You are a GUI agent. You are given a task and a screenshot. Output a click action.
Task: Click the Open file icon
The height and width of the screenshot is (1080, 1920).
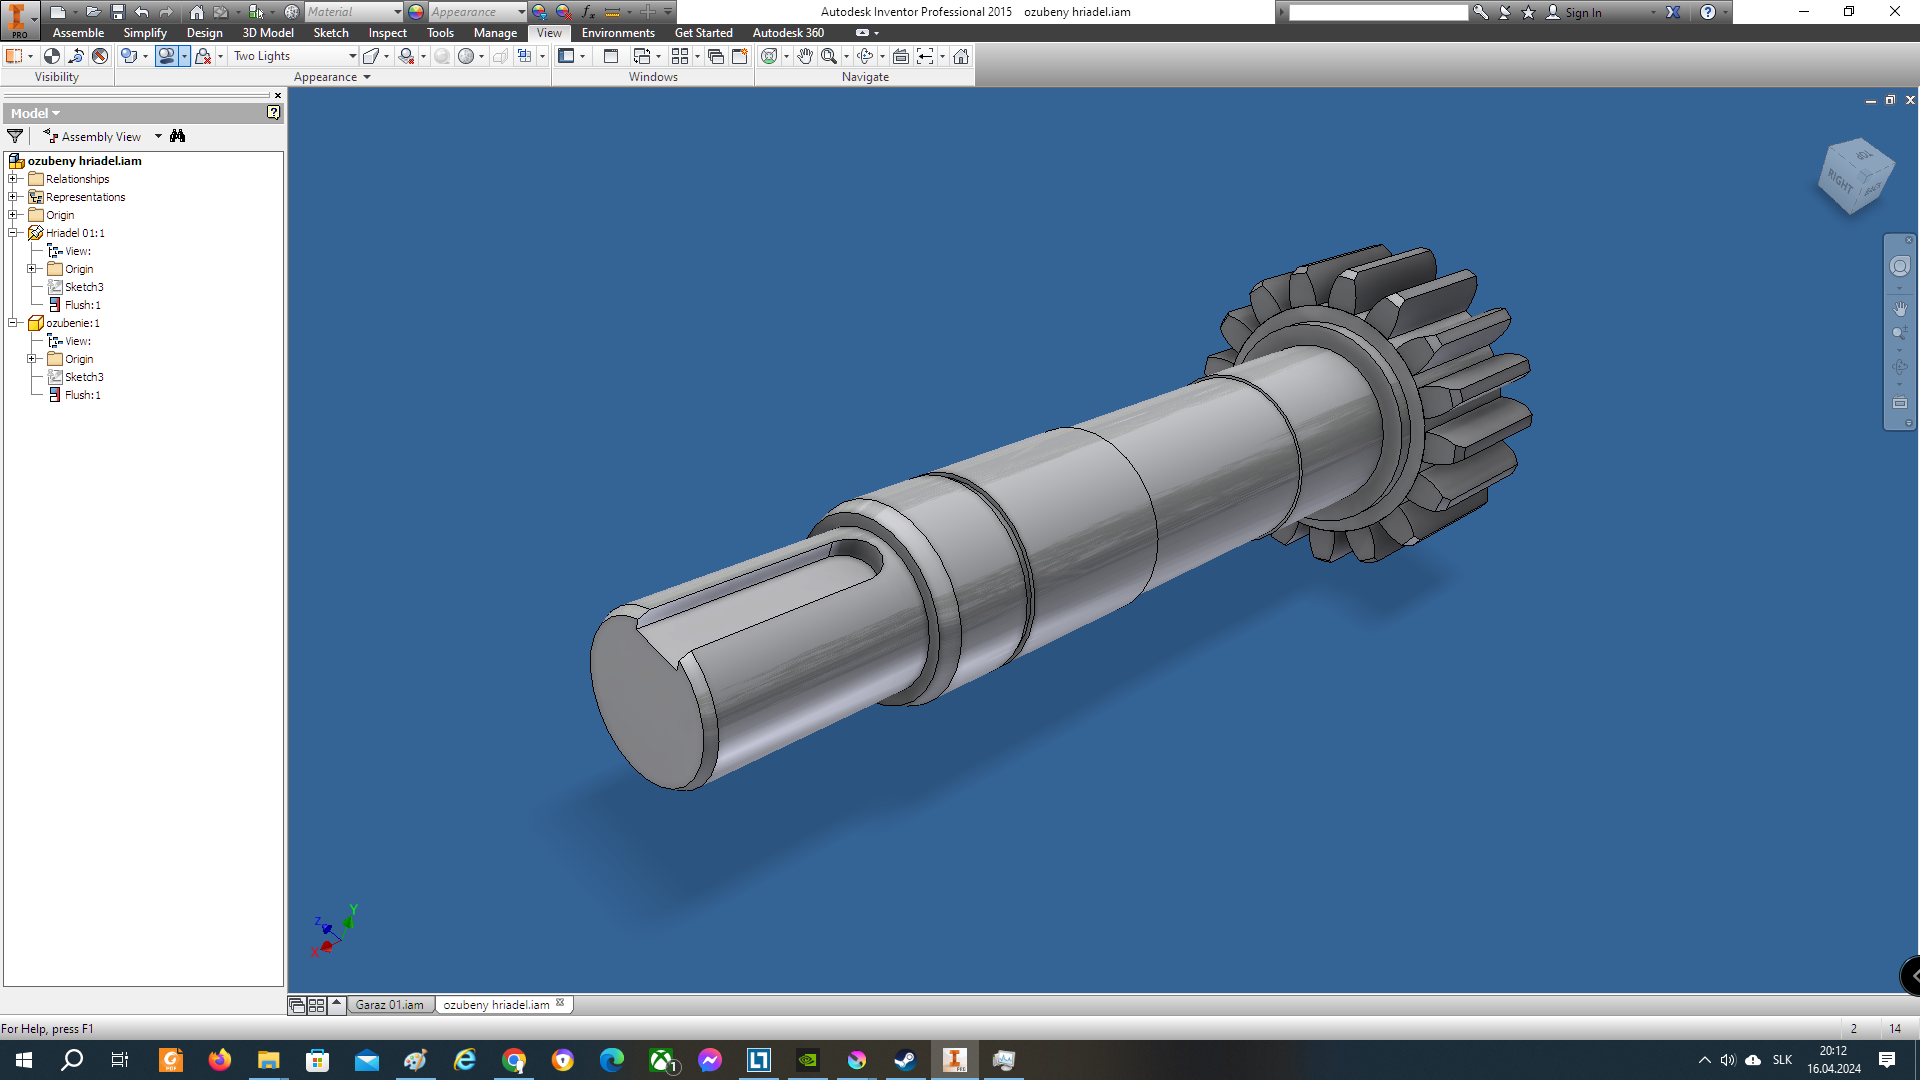[x=92, y=12]
